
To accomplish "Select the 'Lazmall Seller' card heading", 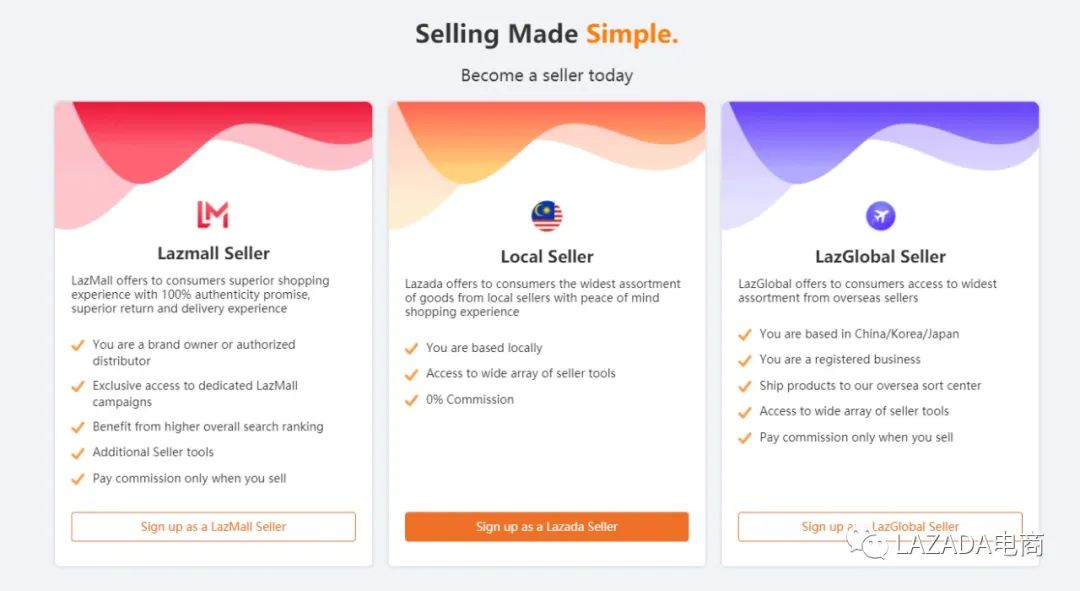I will (x=213, y=253).
